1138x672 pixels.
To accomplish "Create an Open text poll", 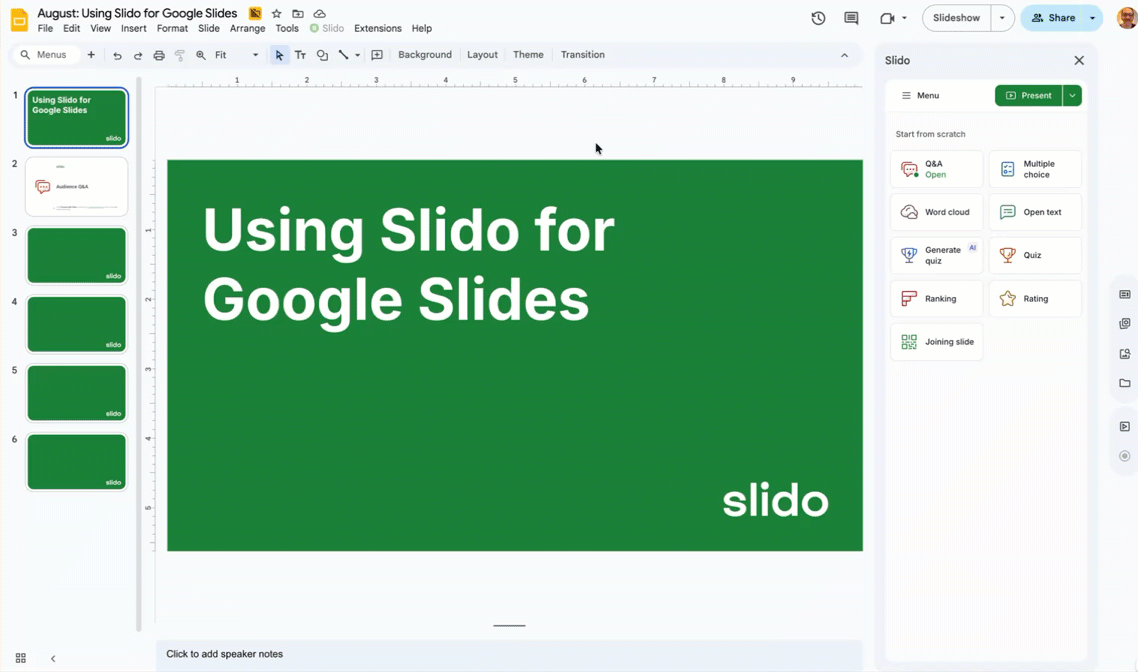I will (1035, 212).
